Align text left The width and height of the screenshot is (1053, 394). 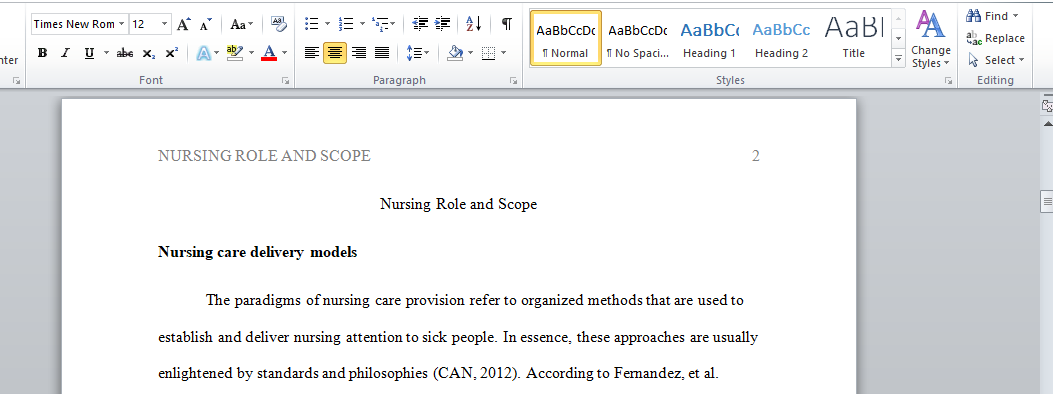pos(312,53)
